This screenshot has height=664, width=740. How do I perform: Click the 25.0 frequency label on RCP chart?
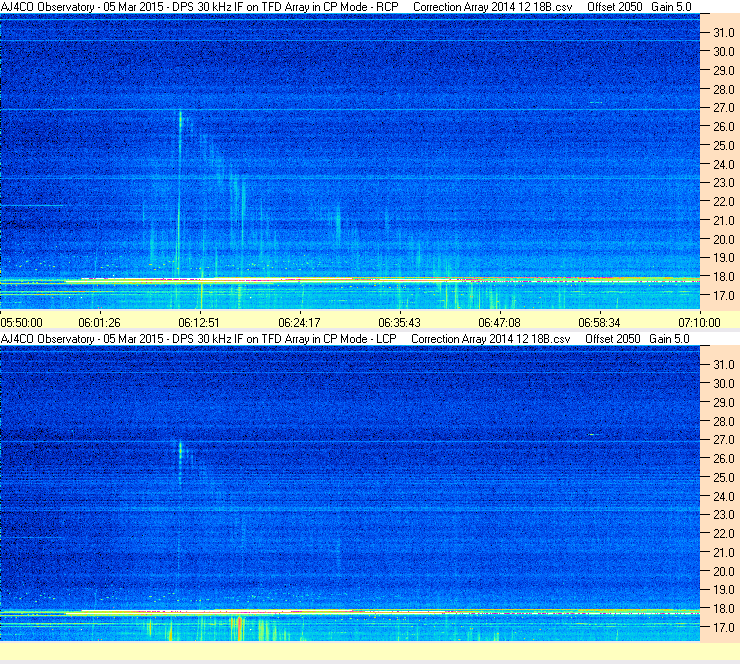723,145
